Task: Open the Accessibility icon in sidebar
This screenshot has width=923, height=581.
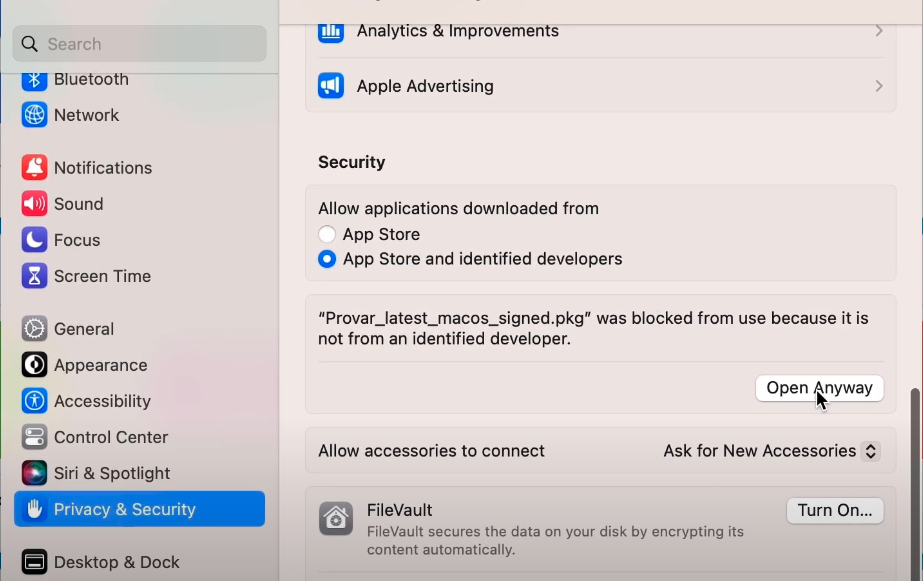Action: coord(34,401)
